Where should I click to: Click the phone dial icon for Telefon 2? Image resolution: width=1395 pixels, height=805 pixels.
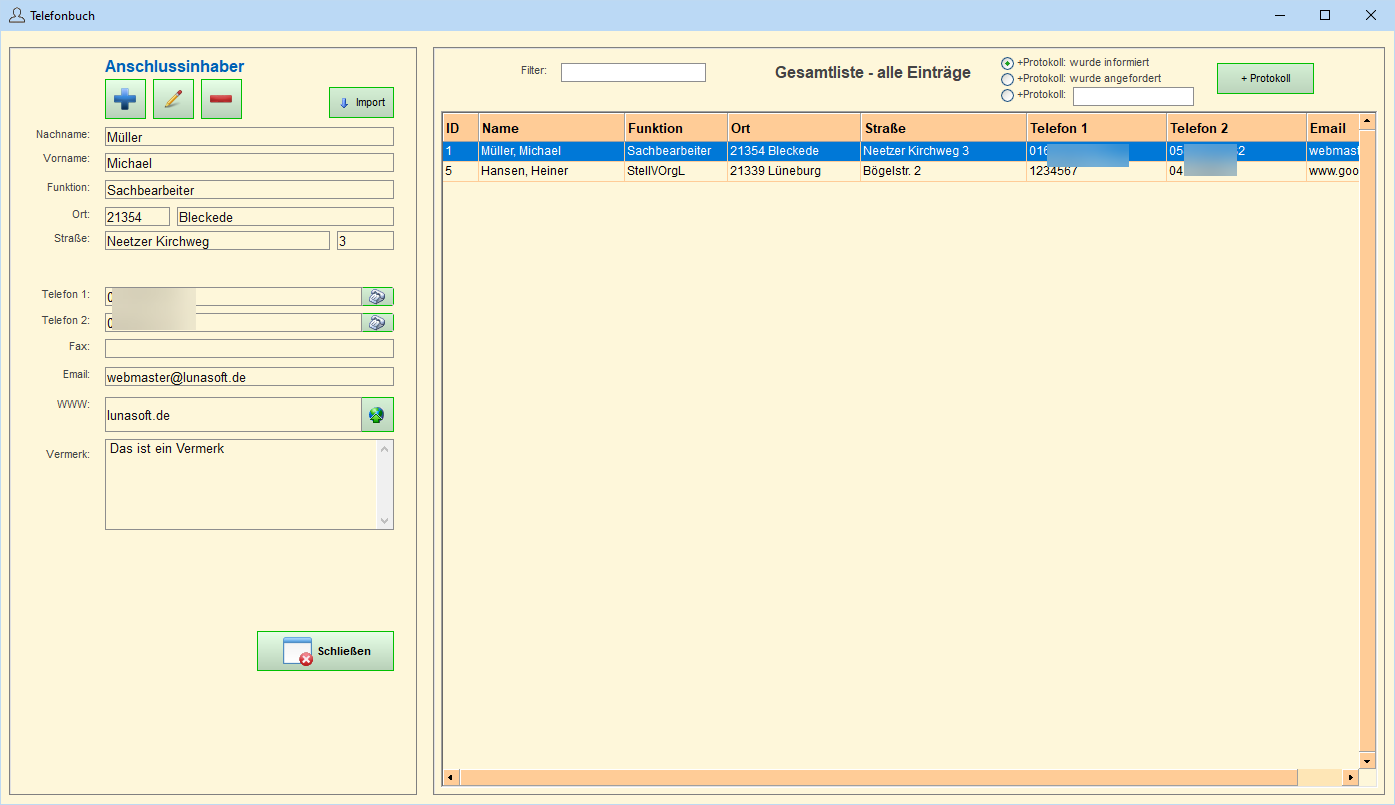[377, 323]
